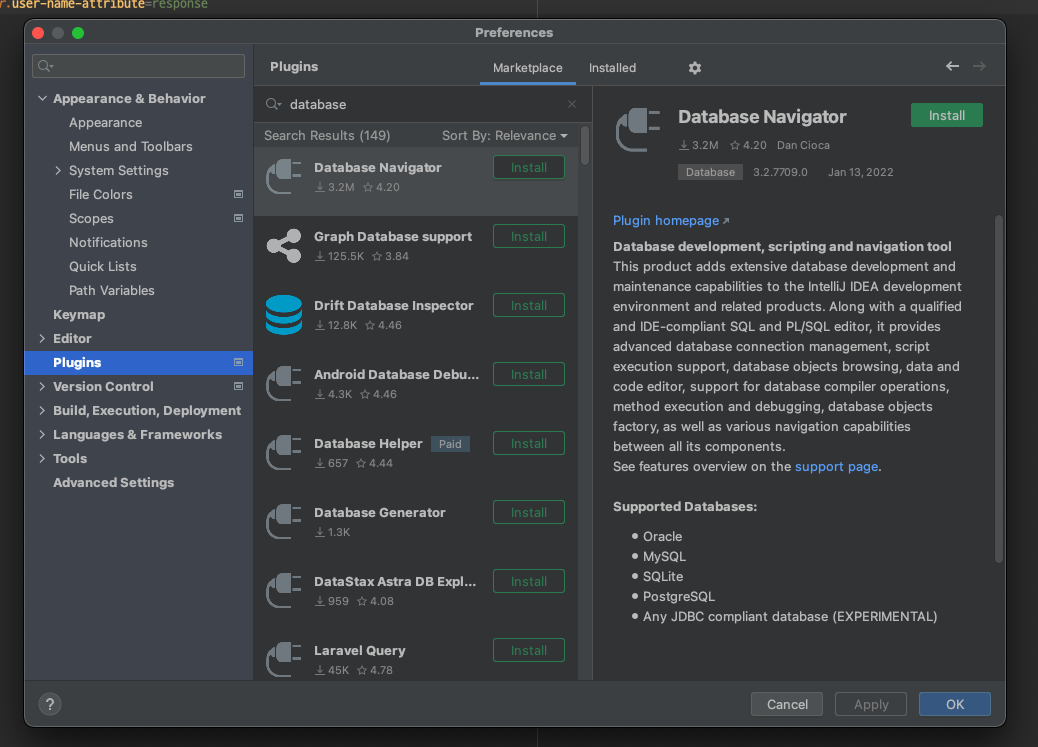Switch to the Marketplace tab
This screenshot has height=747, width=1038.
pyautogui.click(x=528, y=68)
